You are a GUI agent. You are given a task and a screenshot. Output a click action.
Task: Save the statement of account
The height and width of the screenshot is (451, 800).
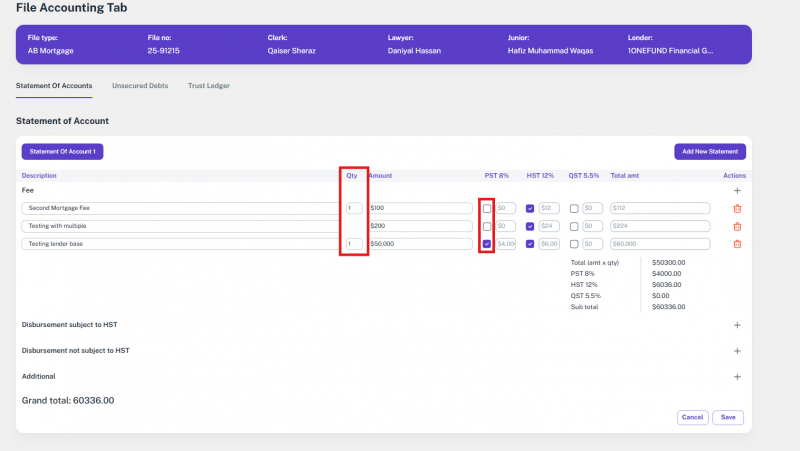[x=727, y=417]
